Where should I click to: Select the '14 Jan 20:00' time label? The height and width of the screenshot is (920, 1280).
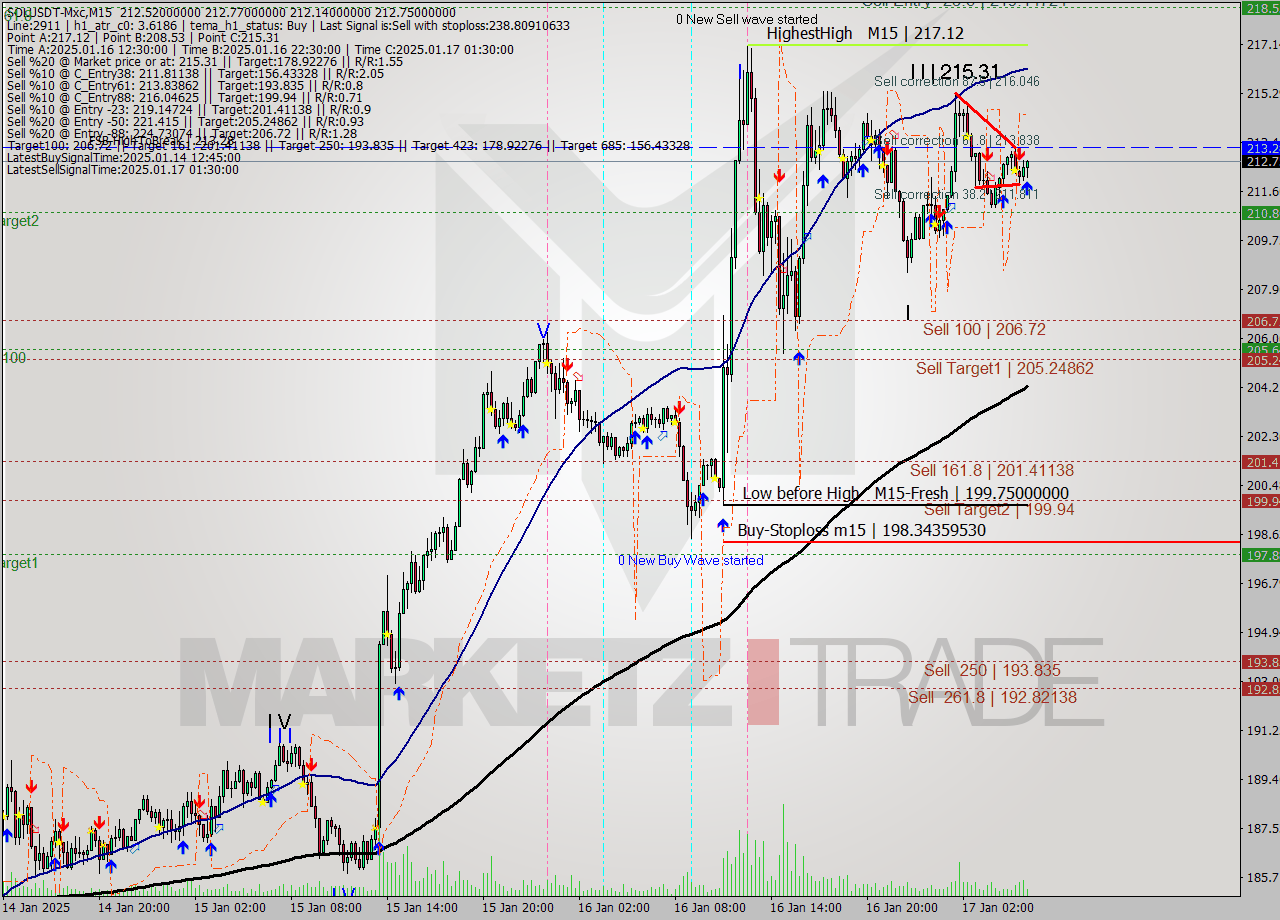133,908
